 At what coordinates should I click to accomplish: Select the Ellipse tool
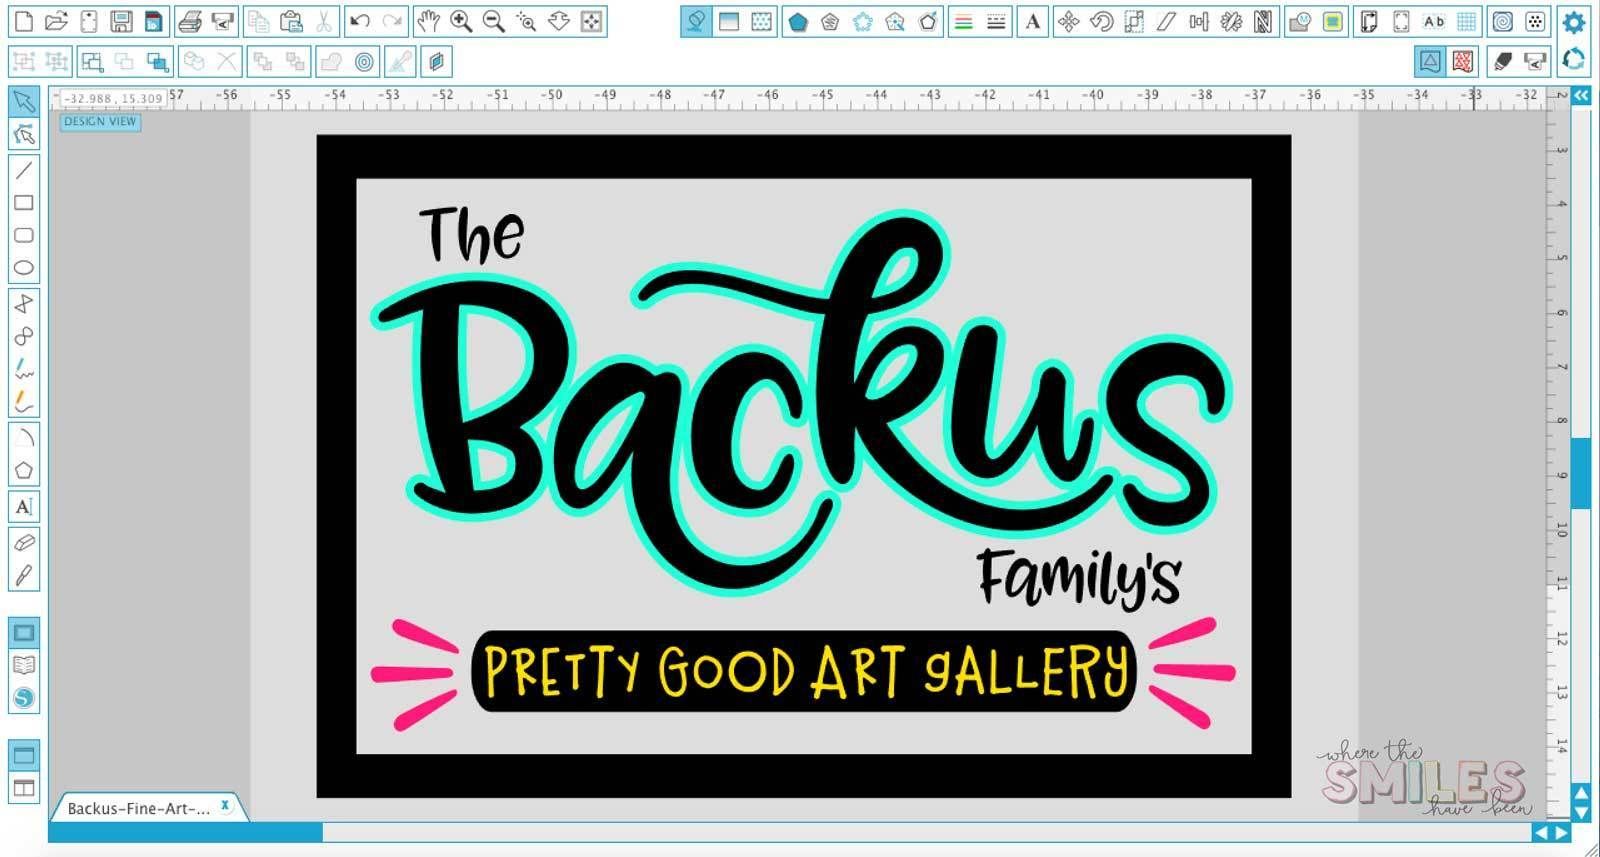click(x=24, y=268)
